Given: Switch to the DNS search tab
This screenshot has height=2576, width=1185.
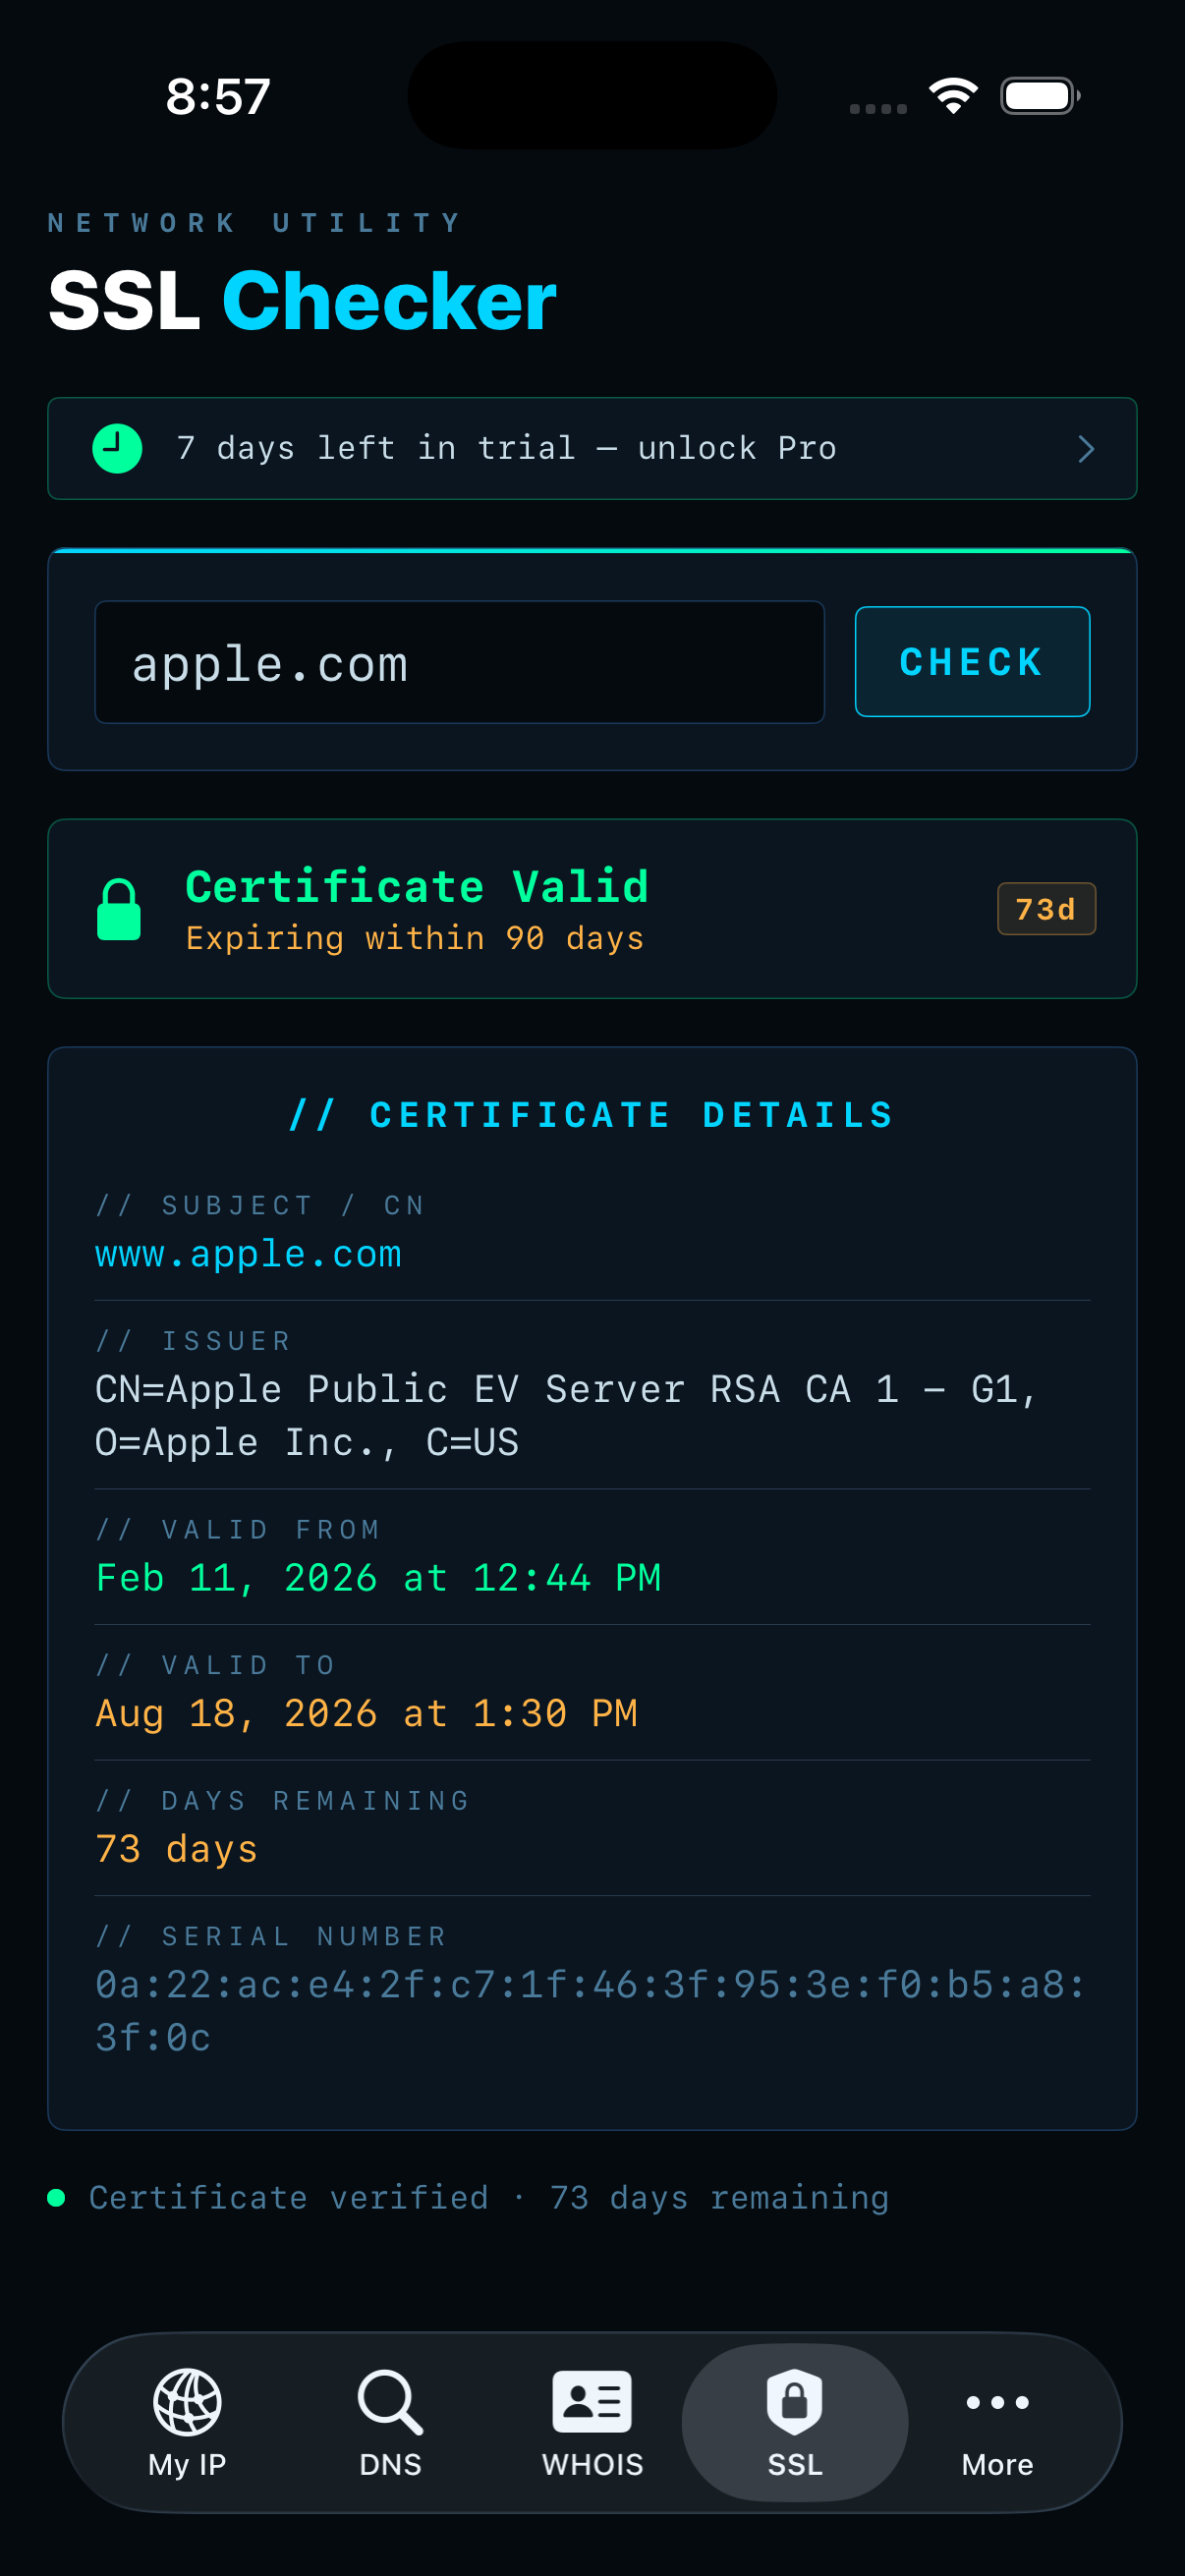Looking at the screenshot, I should pyautogui.click(x=390, y=2422).
